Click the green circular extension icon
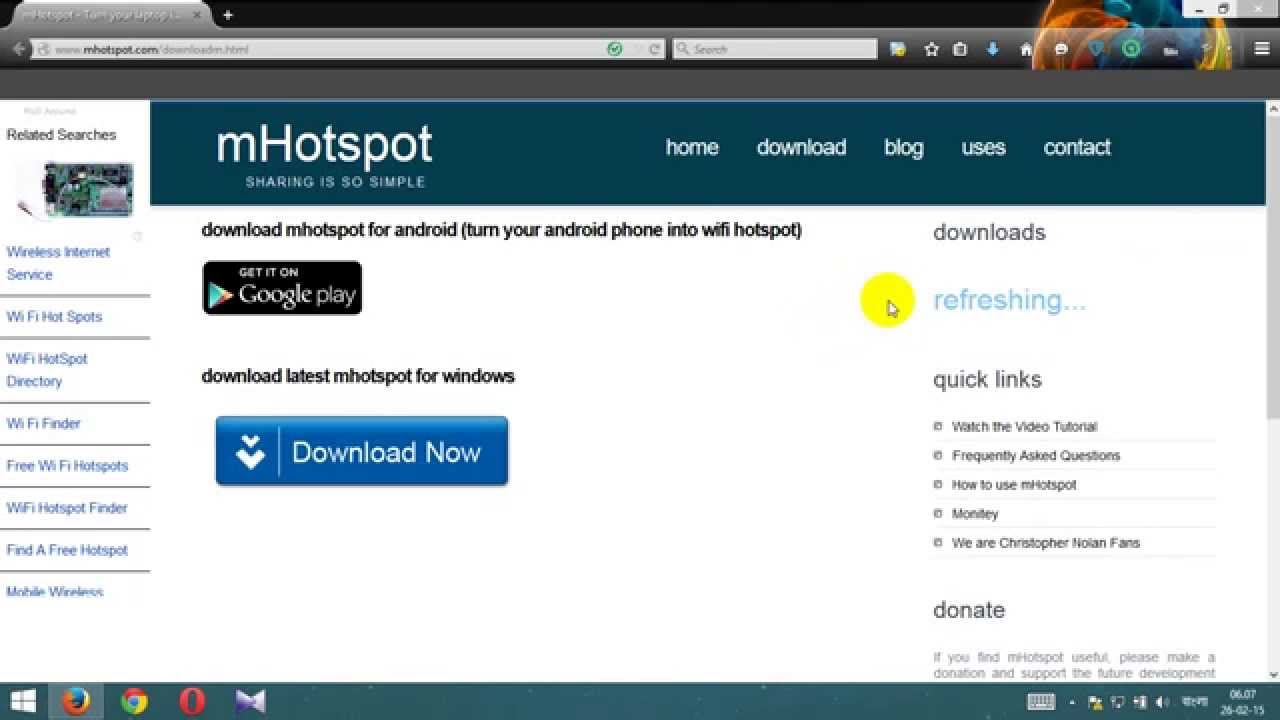 click(1131, 48)
